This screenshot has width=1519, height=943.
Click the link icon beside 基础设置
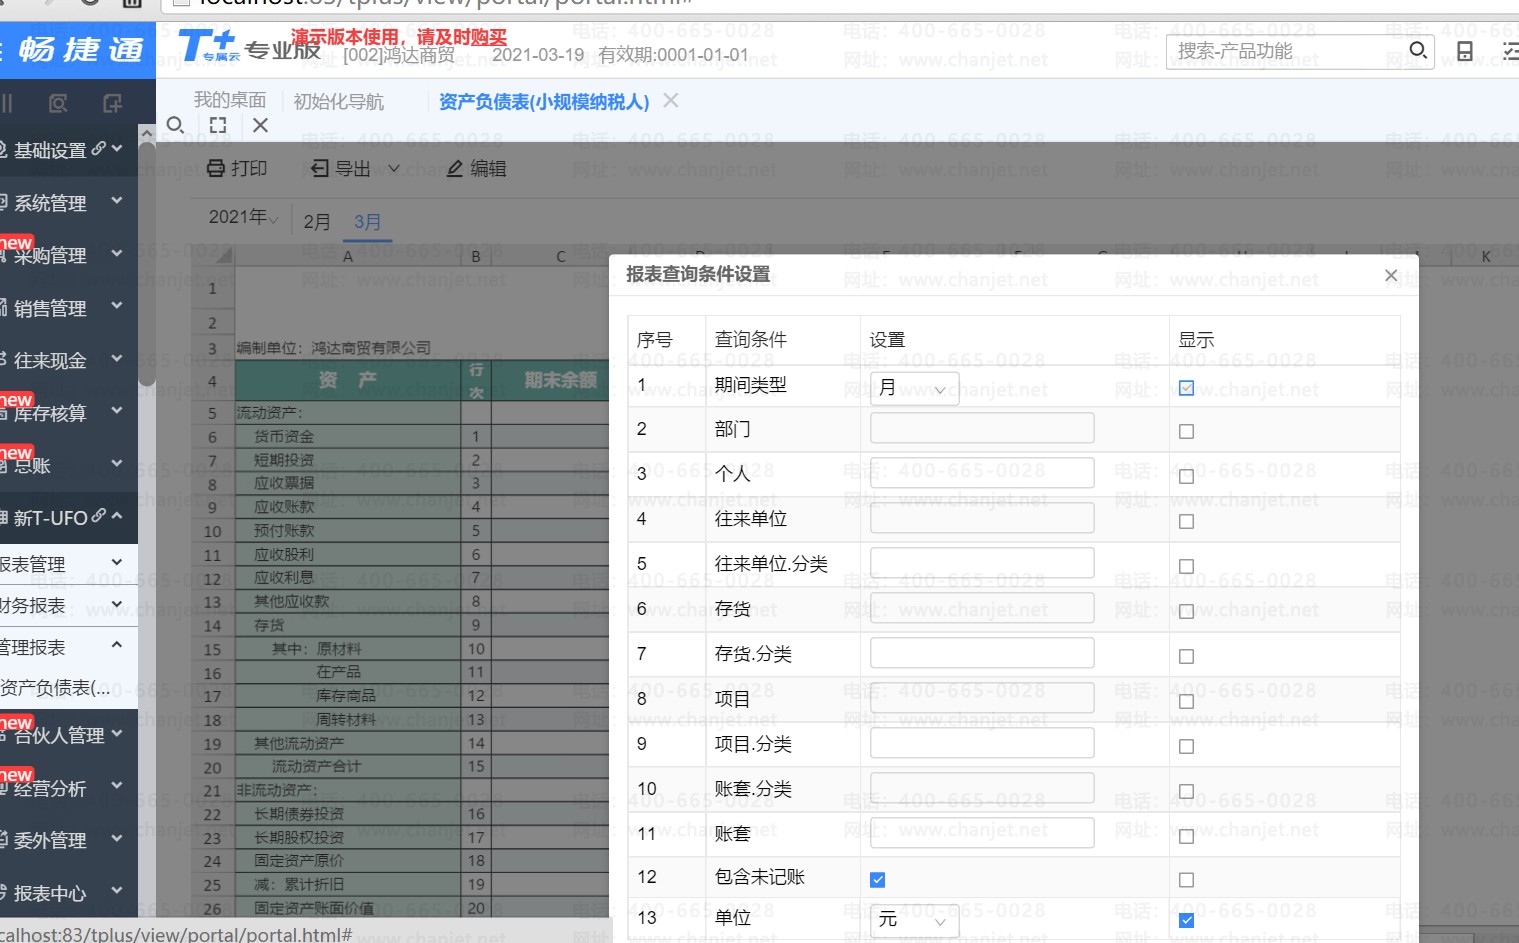(x=98, y=149)
